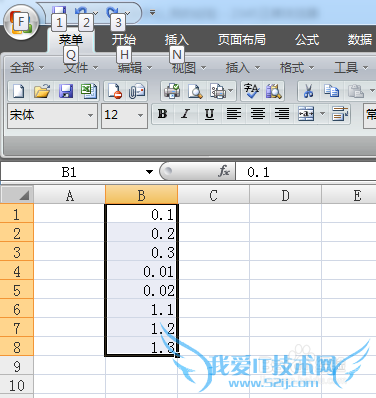Click the paste clipboard icon
Screen dimensions: 376x398
click(x=356, y=91)
